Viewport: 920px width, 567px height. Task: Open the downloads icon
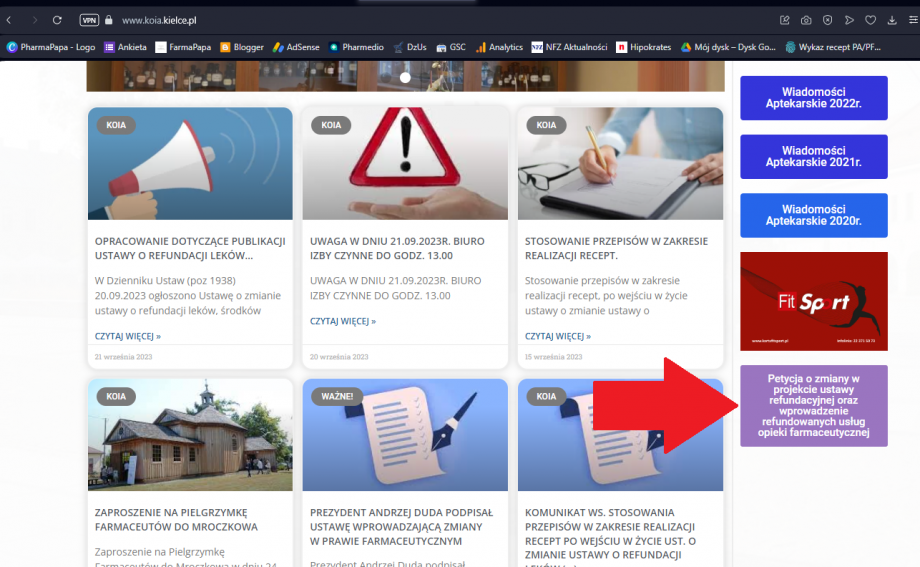(x=892, y=20)
